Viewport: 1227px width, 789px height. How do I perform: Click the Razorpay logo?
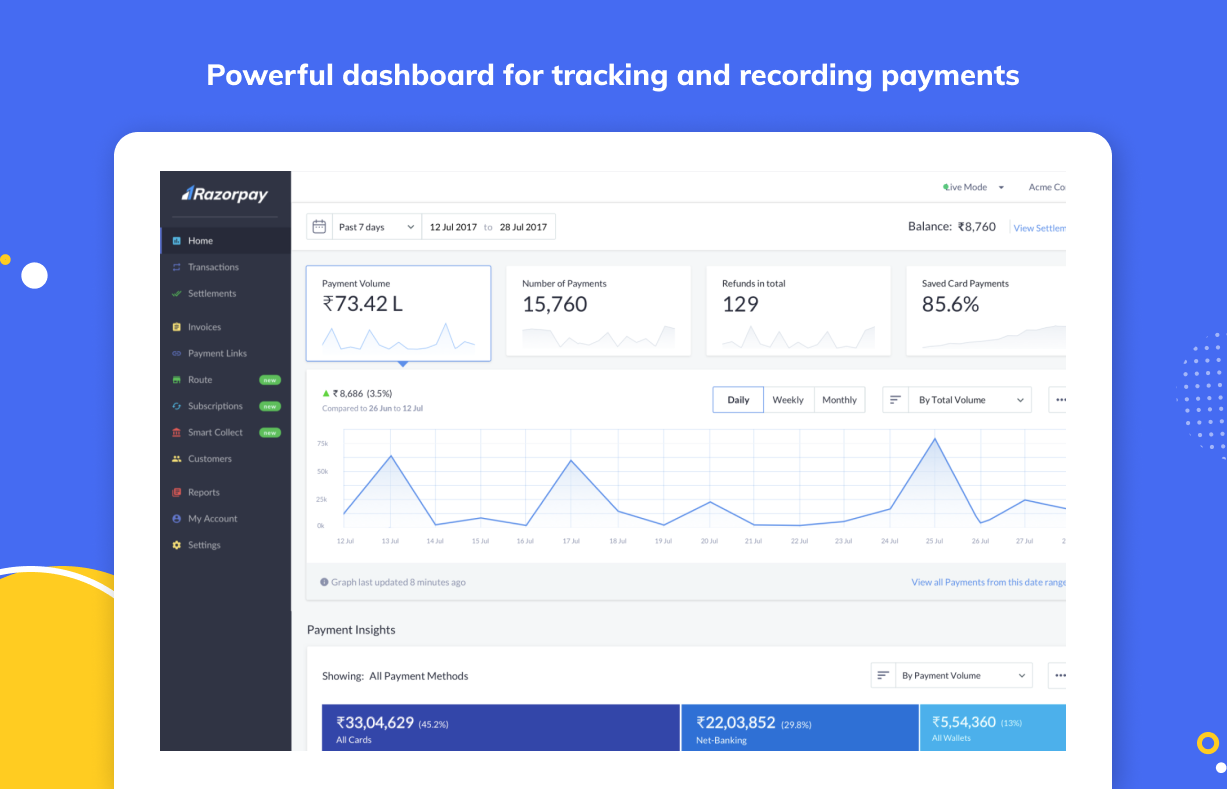(x=224, y=194)
